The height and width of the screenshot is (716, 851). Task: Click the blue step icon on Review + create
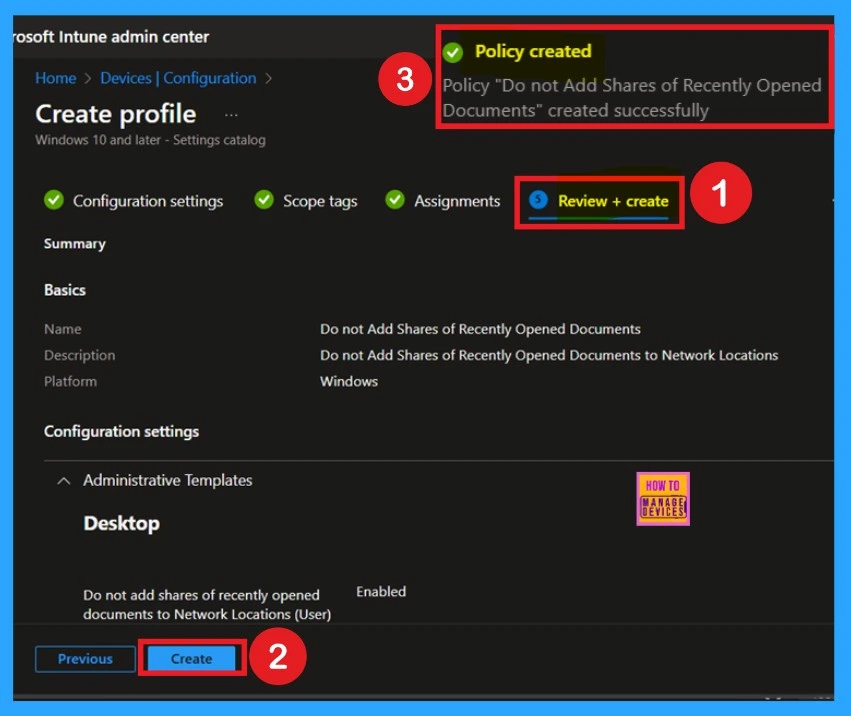pyautogui.click(x=538, y=200)
